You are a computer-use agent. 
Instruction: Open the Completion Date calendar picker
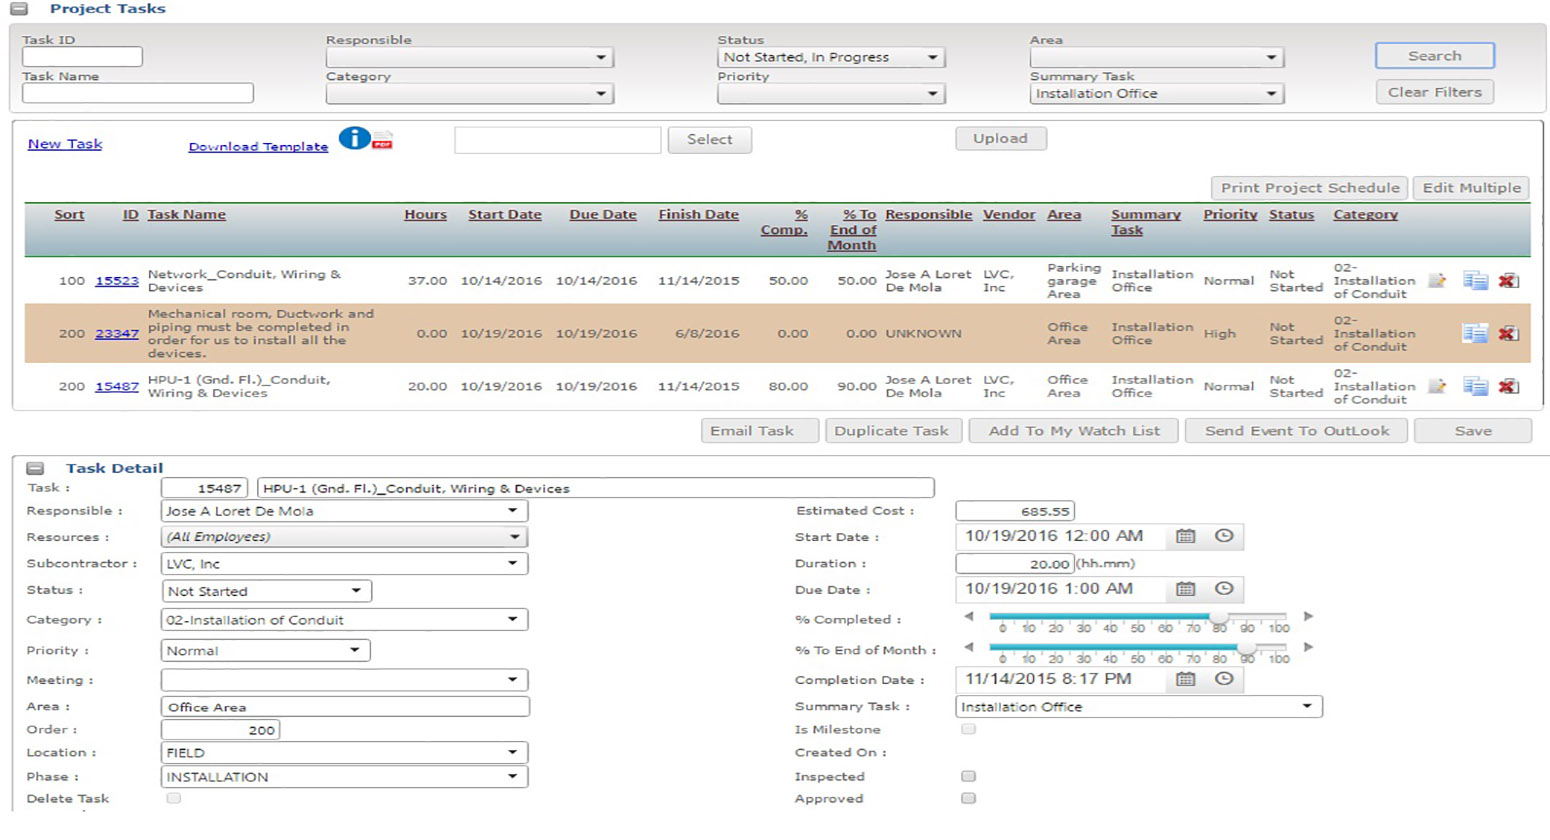coord(1185,679)
